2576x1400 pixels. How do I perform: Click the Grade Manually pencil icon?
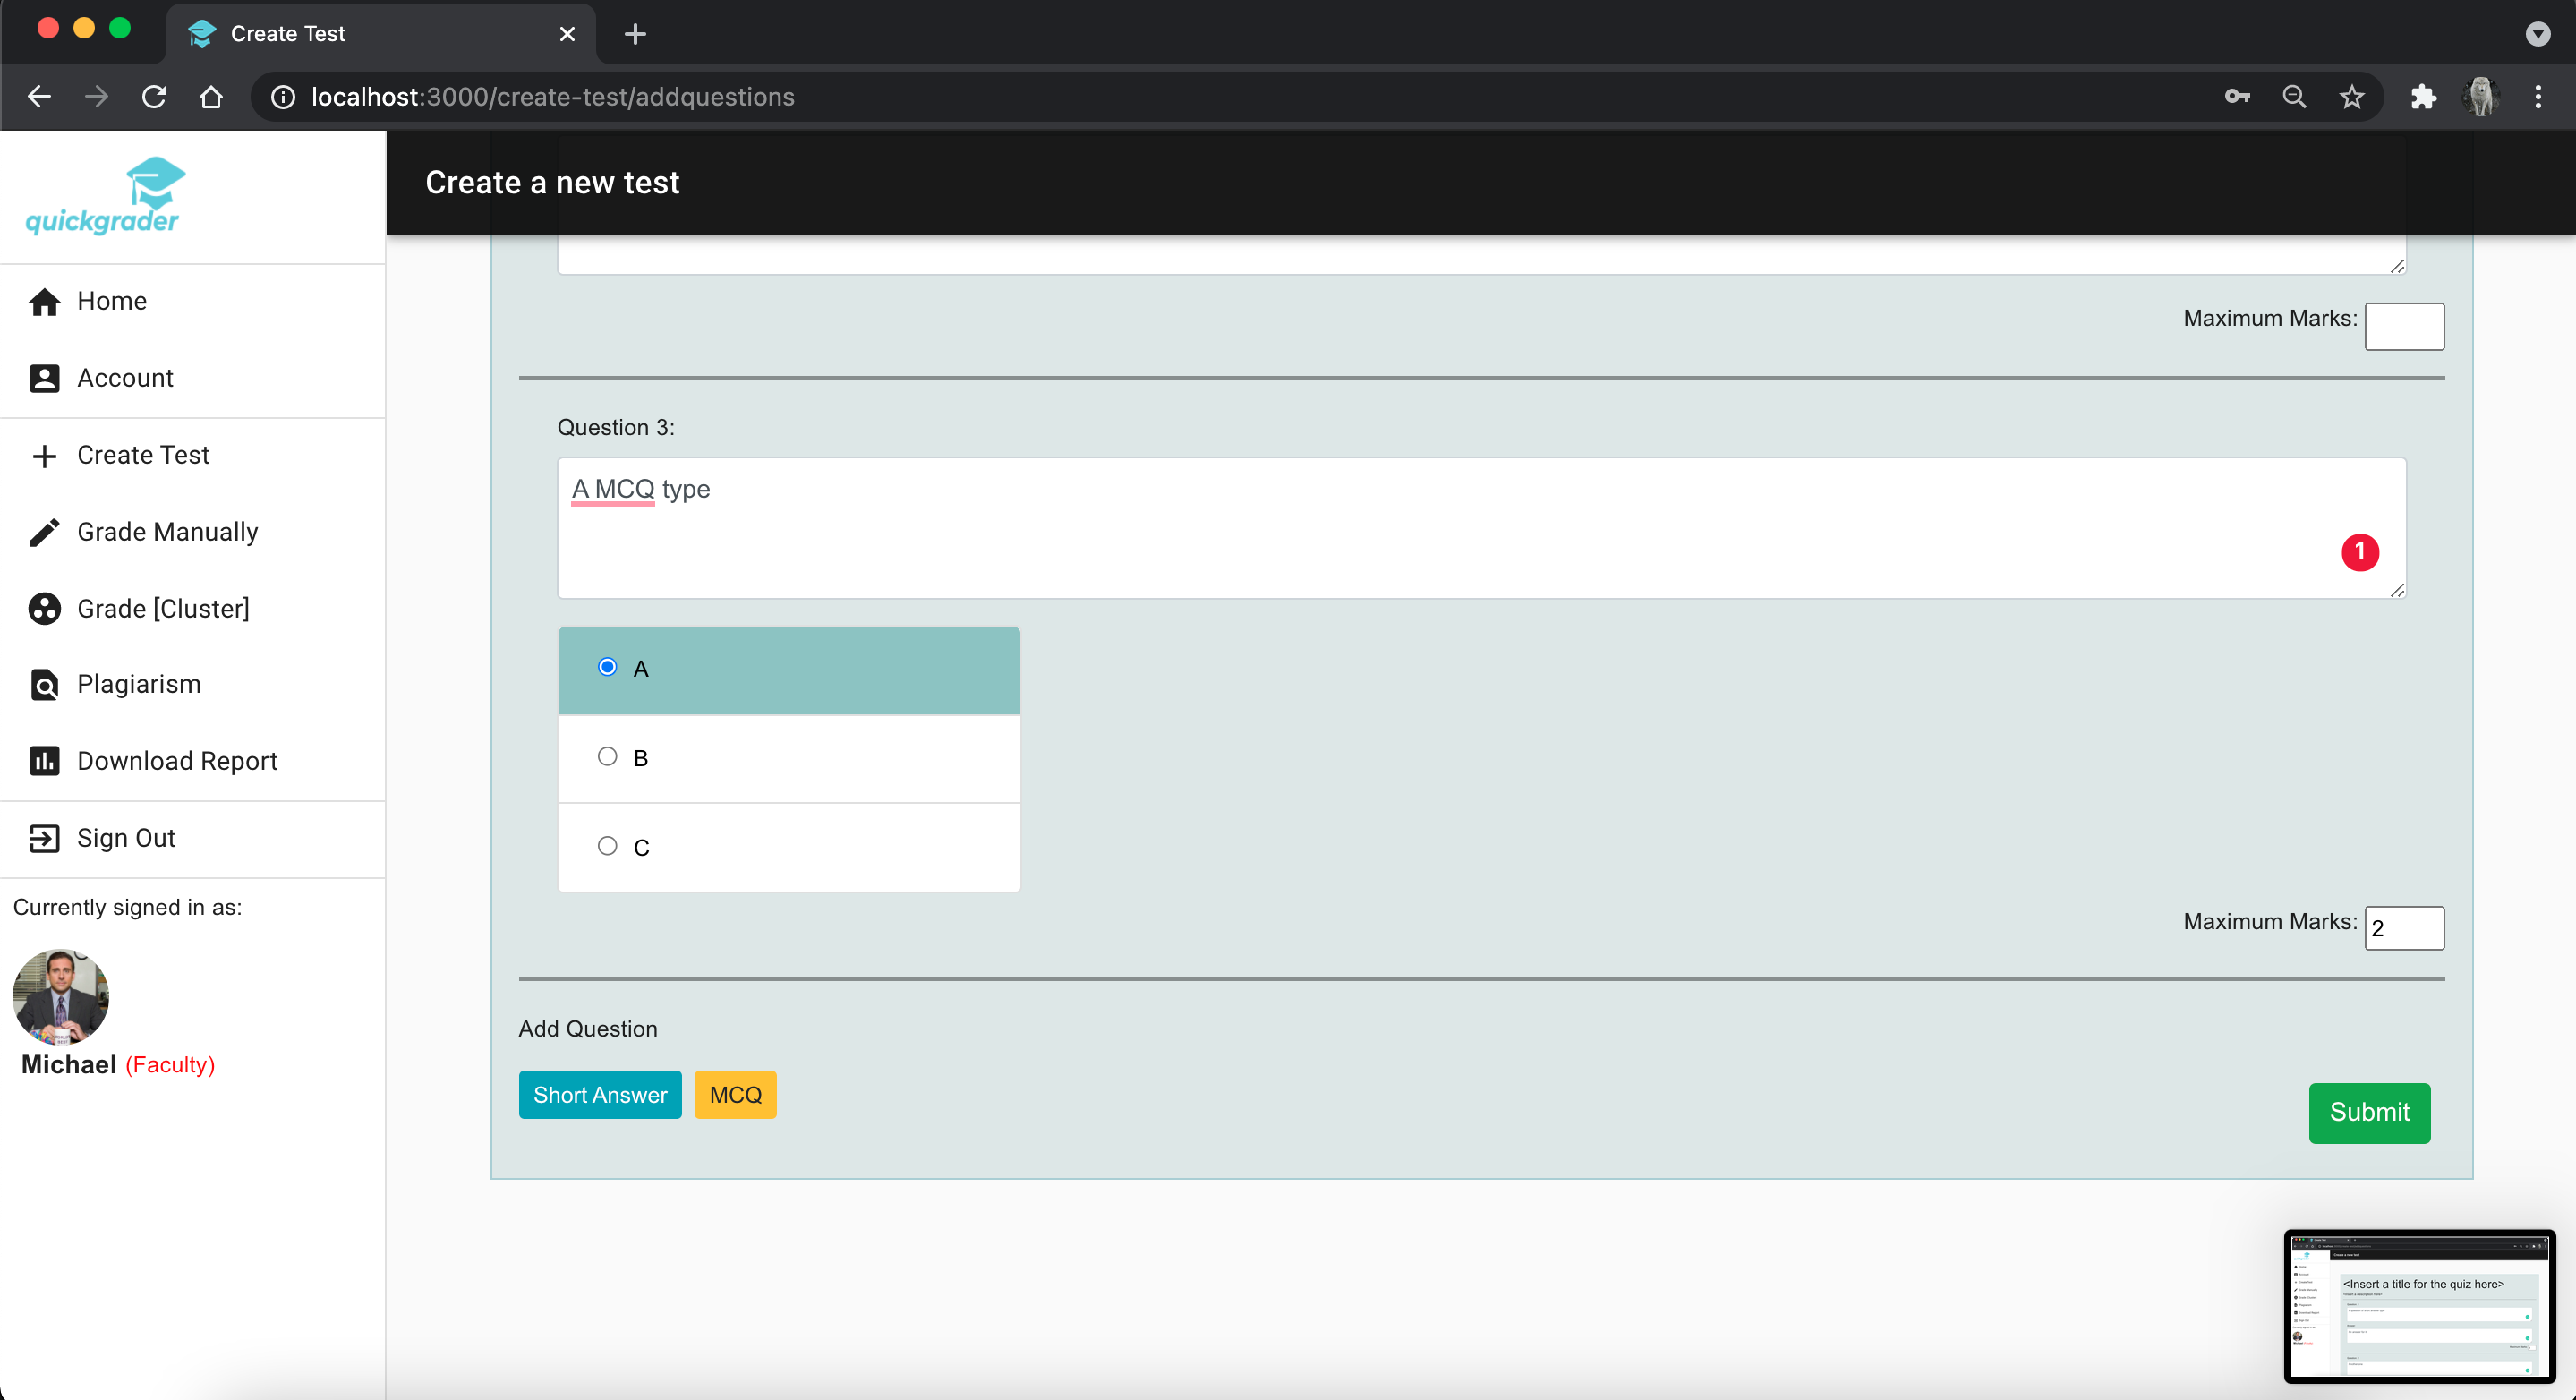pyautogui.click(x=44, y=532)
